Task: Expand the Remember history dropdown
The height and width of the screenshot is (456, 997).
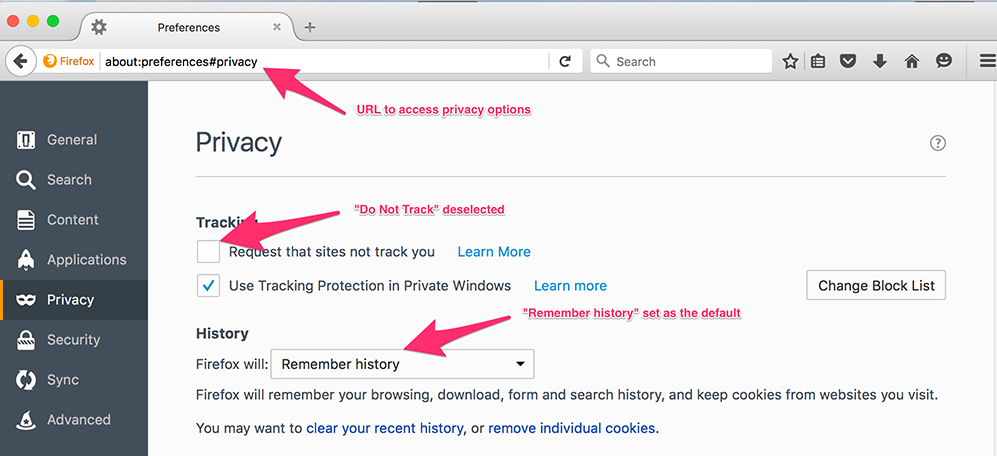Action: pyautogui.click(x=402, y=364)
